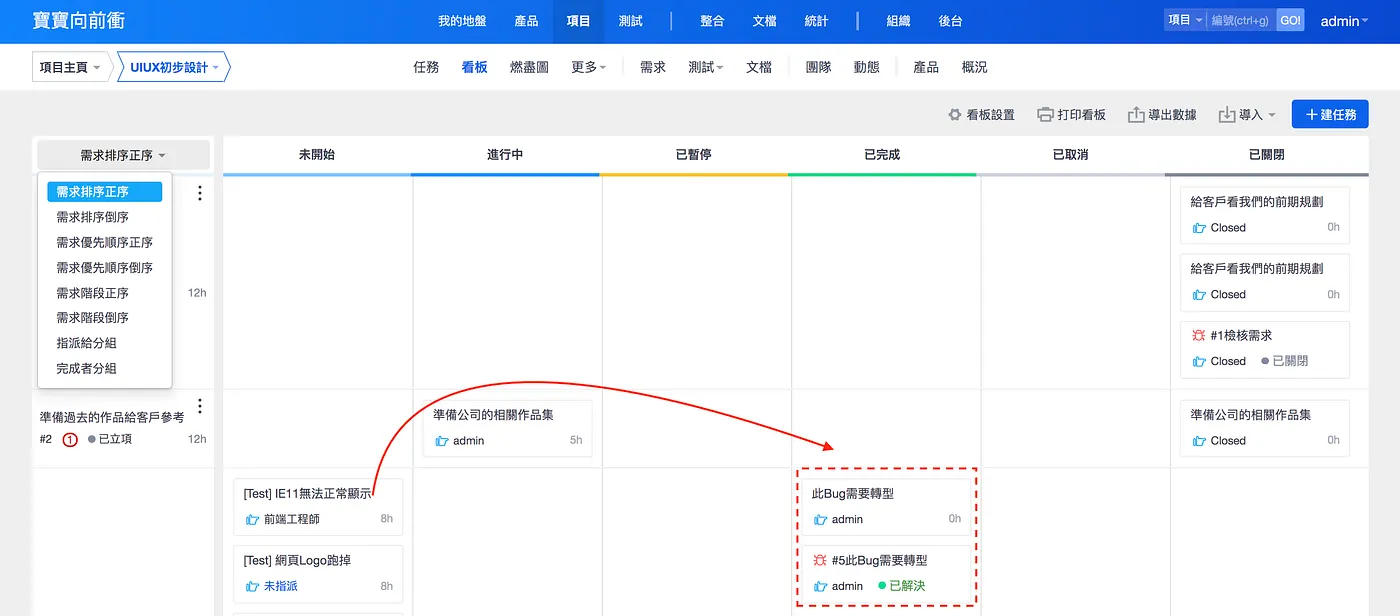
Task: Go to 產品 in top navigation
Action: (526, 21)
